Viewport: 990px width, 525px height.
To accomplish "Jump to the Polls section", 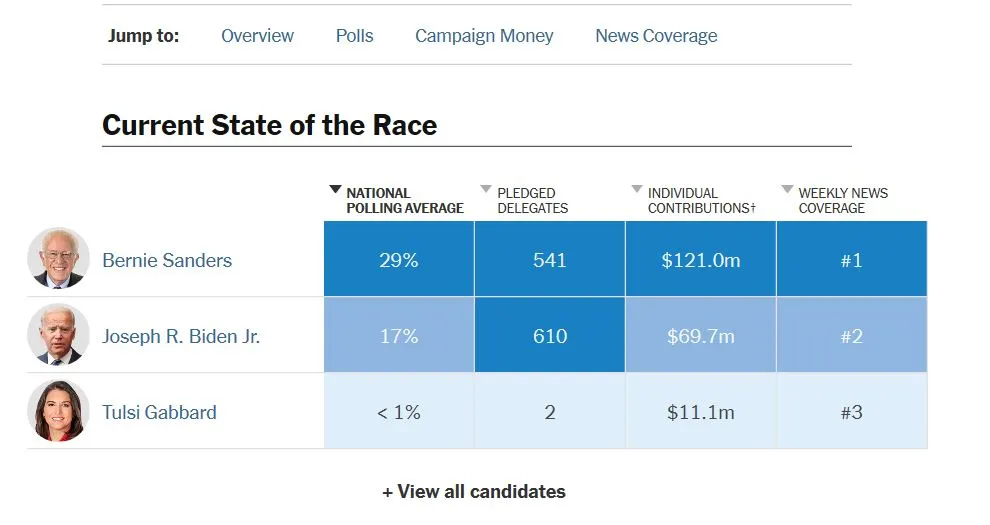I will [354, 36].
